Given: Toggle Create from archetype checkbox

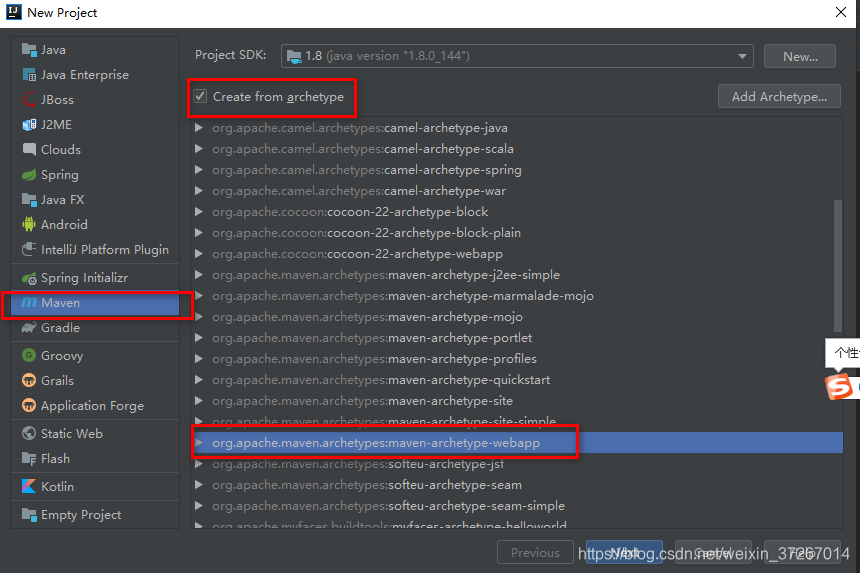Looking at the screenshot, I should click(x=201, y=97).
